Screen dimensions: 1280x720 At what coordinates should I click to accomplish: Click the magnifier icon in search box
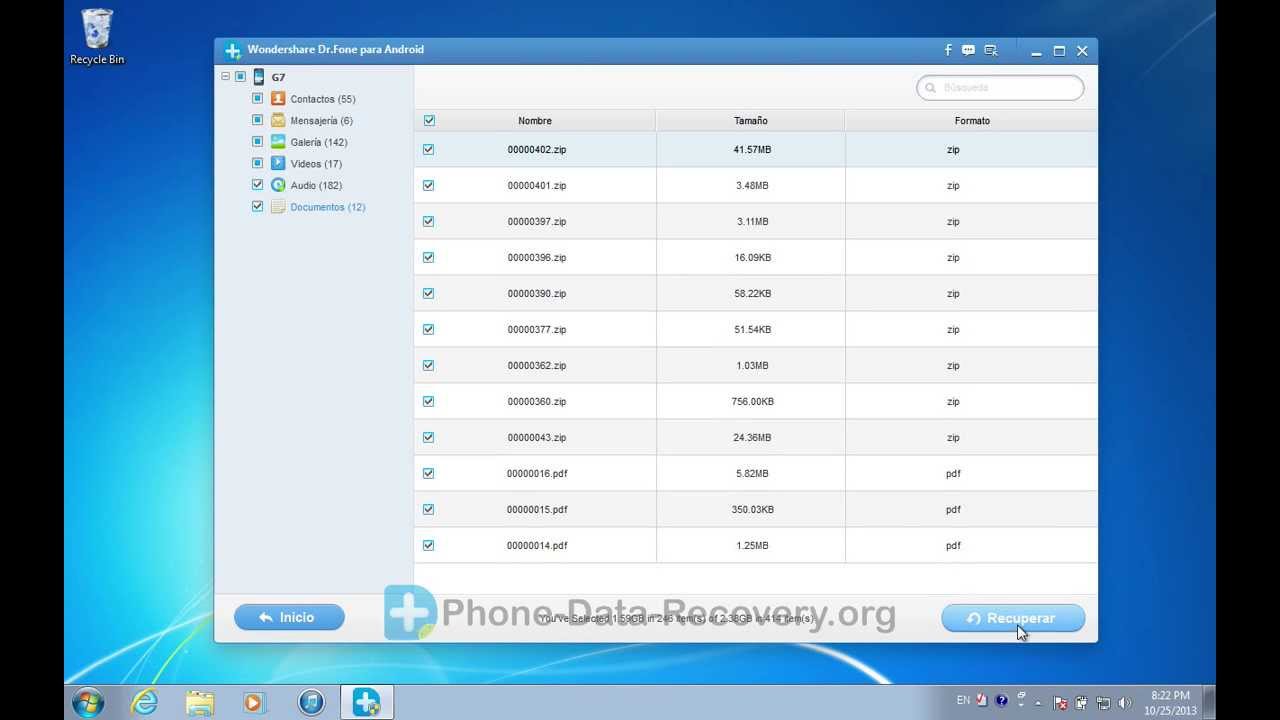click(931, 88)
